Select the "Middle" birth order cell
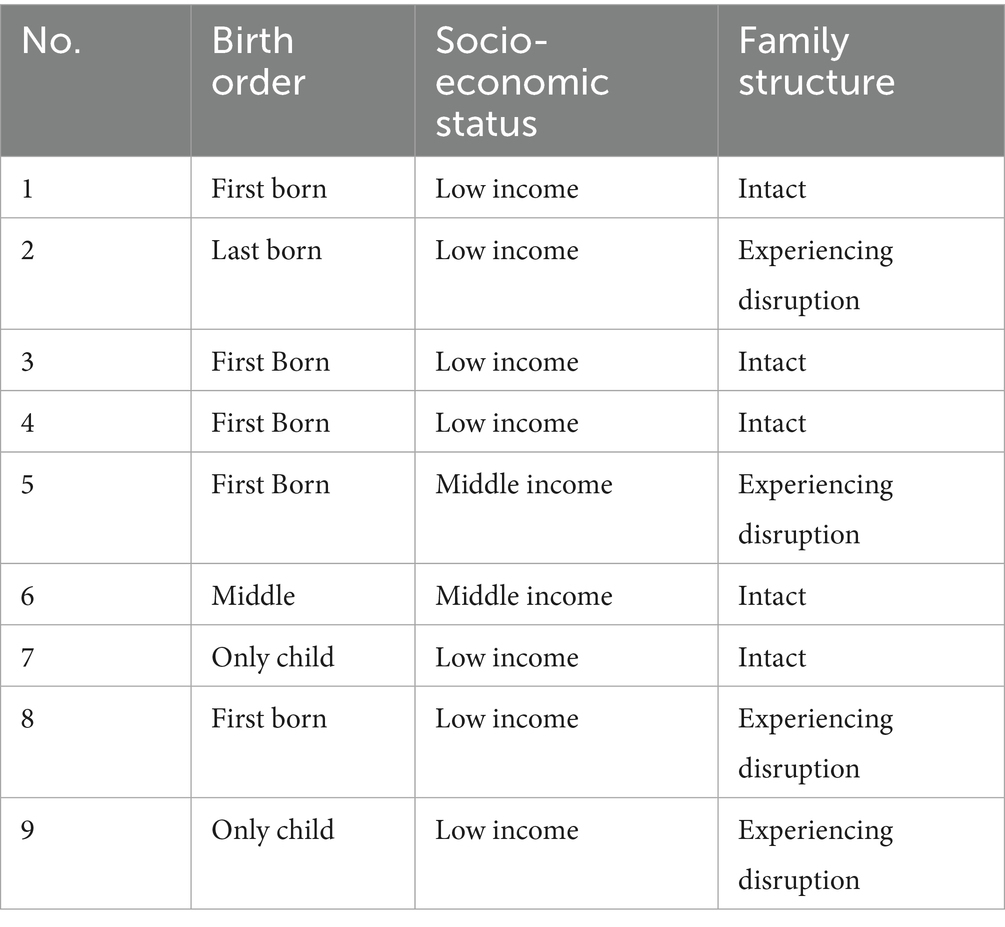This screenshot has width=1005, height=927. [x=253, y=596]
